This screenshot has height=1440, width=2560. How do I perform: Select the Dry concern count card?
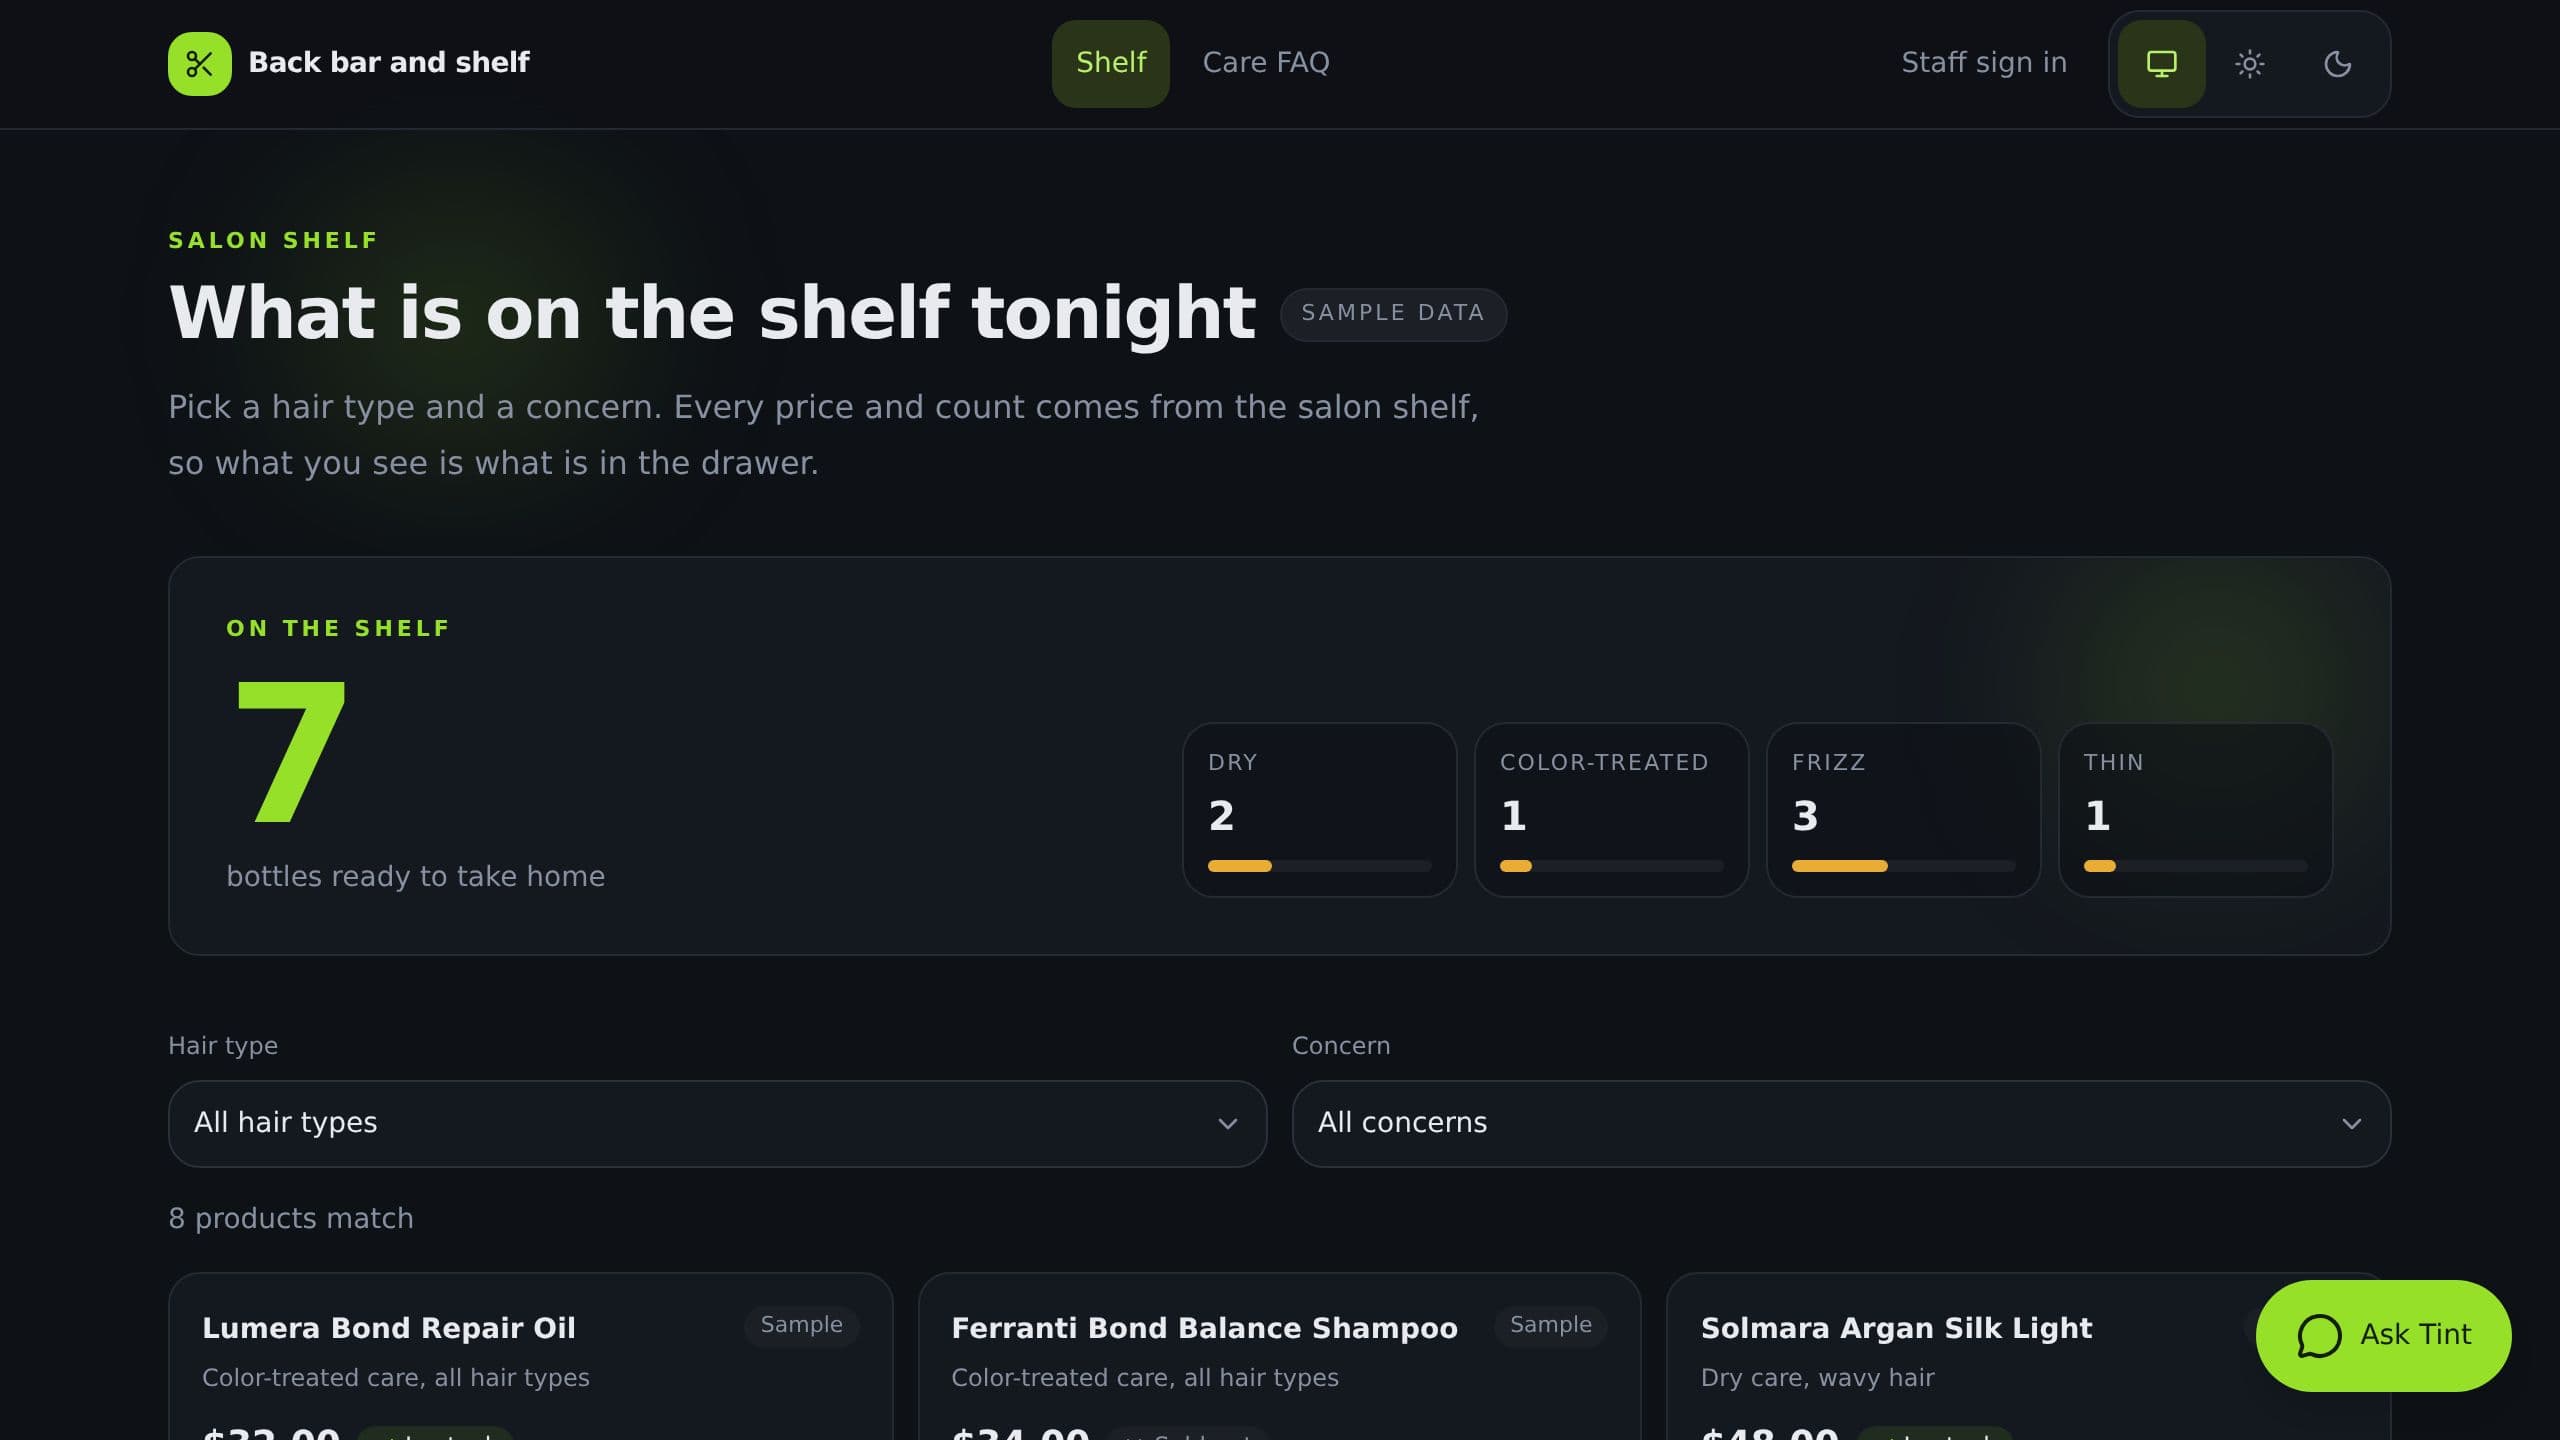[x=1319, y=810]
